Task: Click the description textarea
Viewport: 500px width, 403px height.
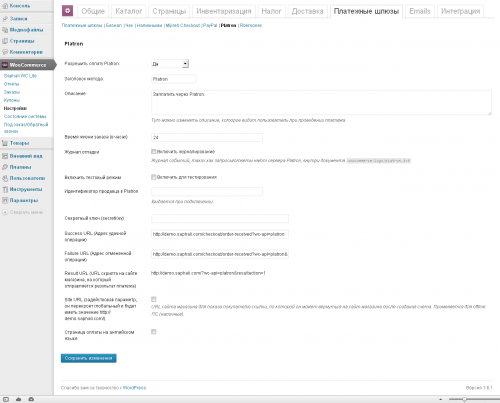Action: 321,102
